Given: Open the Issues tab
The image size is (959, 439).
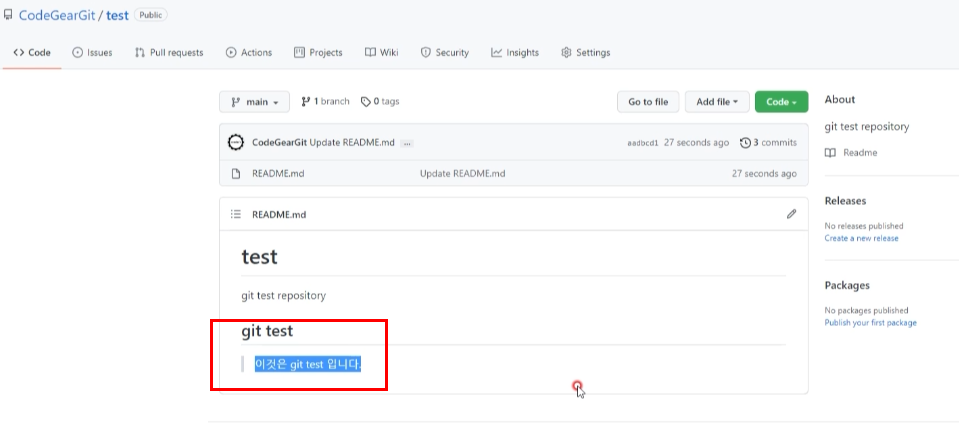Looking at the screenshot, I should pyautogui.click(x=92, y=53).
